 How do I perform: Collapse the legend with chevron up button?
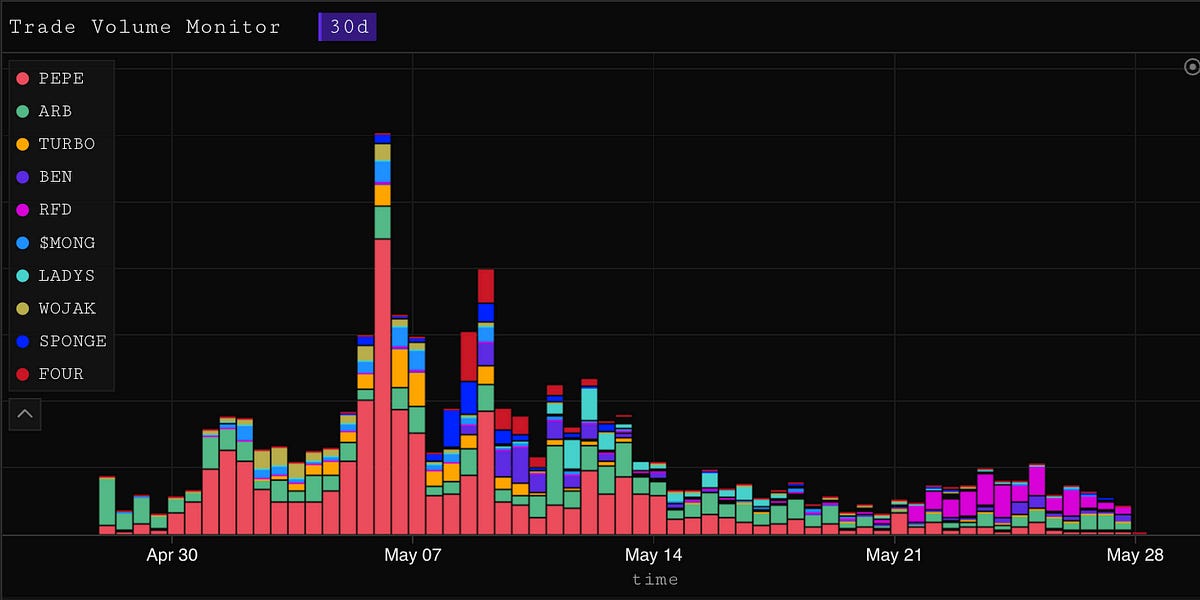point(25,413)
